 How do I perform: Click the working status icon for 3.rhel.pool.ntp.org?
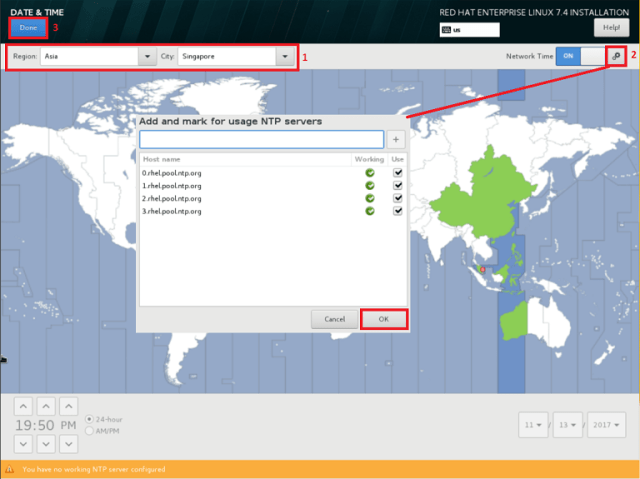370,211
